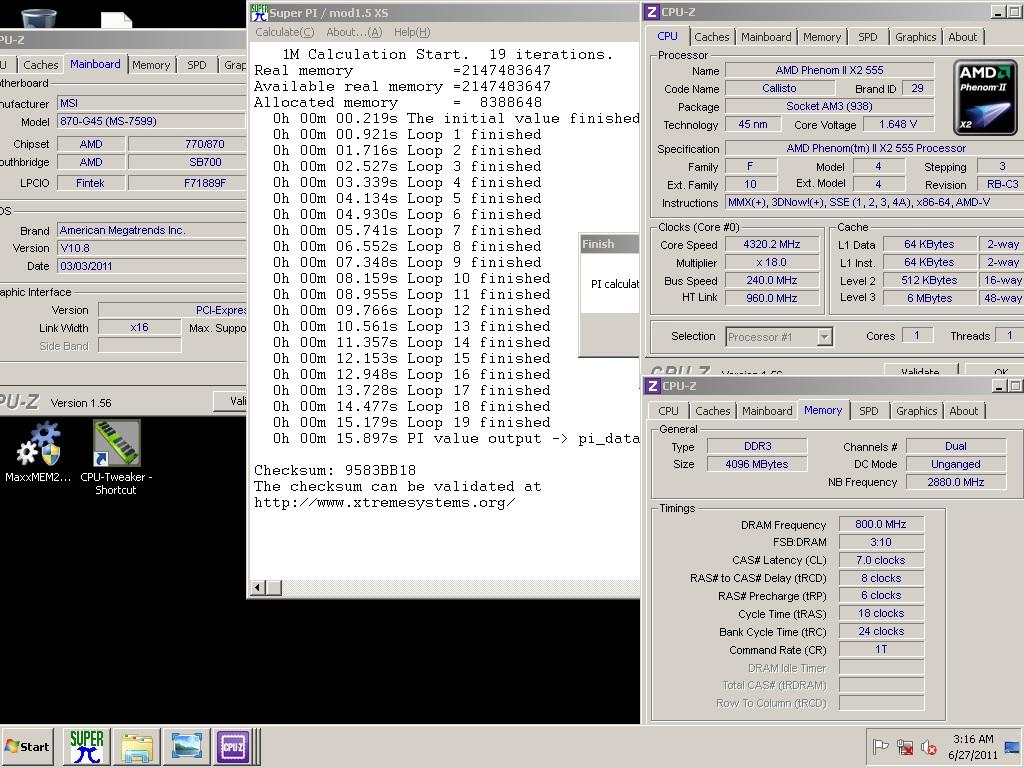
Task: Select Graphics tab in top-right CPU-Z window
Action: [x=916, y=37]
